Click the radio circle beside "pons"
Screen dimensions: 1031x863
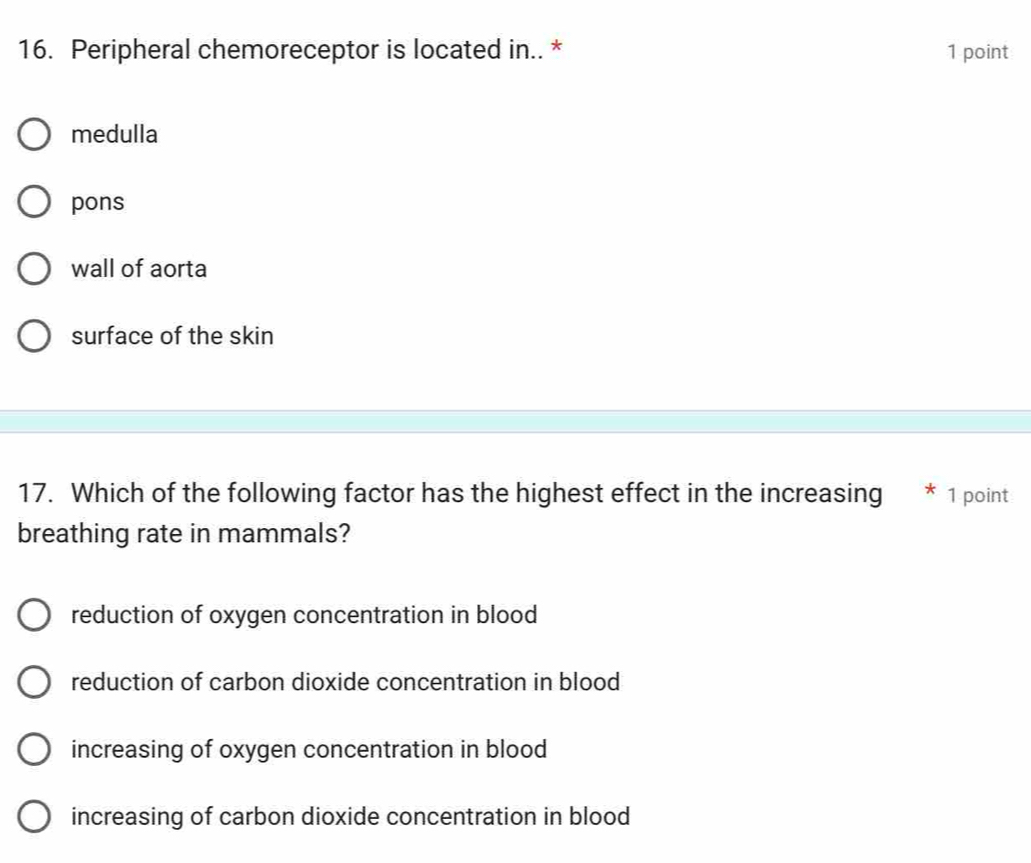(34, 201)
